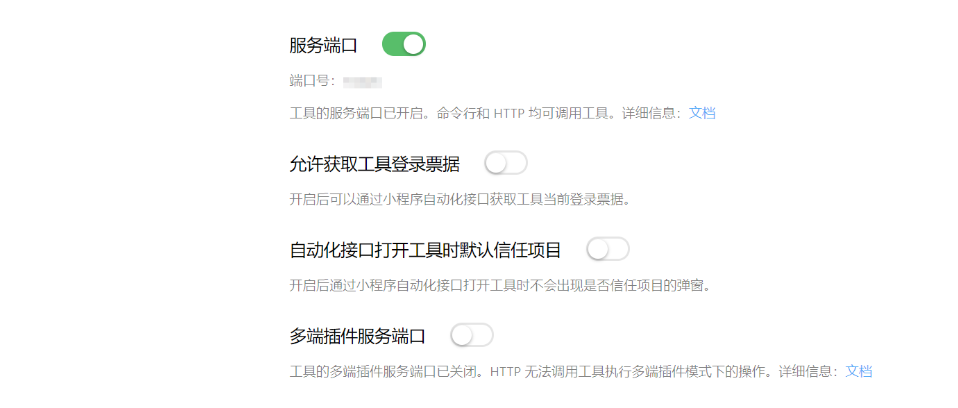Viewport: 958px width, 408px height.
Task: Enable the 允许获取工具登录票据 toggle
Action: click(505, 163)
